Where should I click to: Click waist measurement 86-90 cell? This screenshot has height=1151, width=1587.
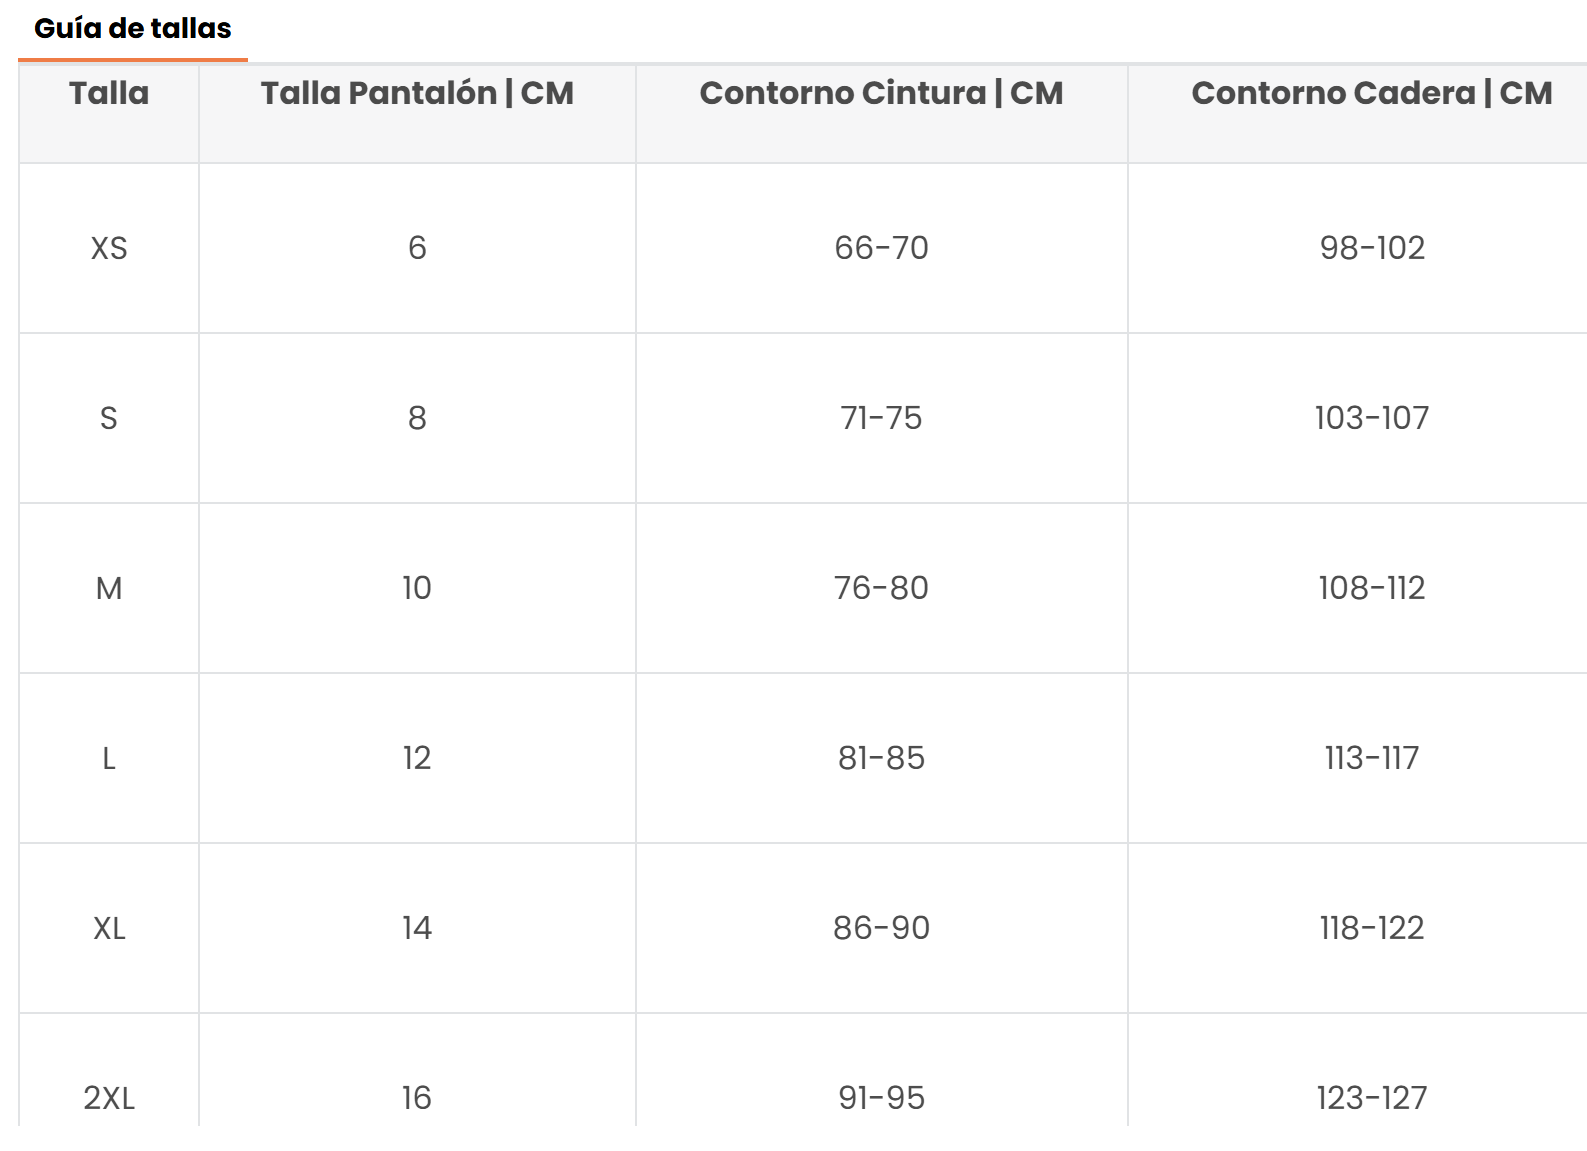[881, 928]
